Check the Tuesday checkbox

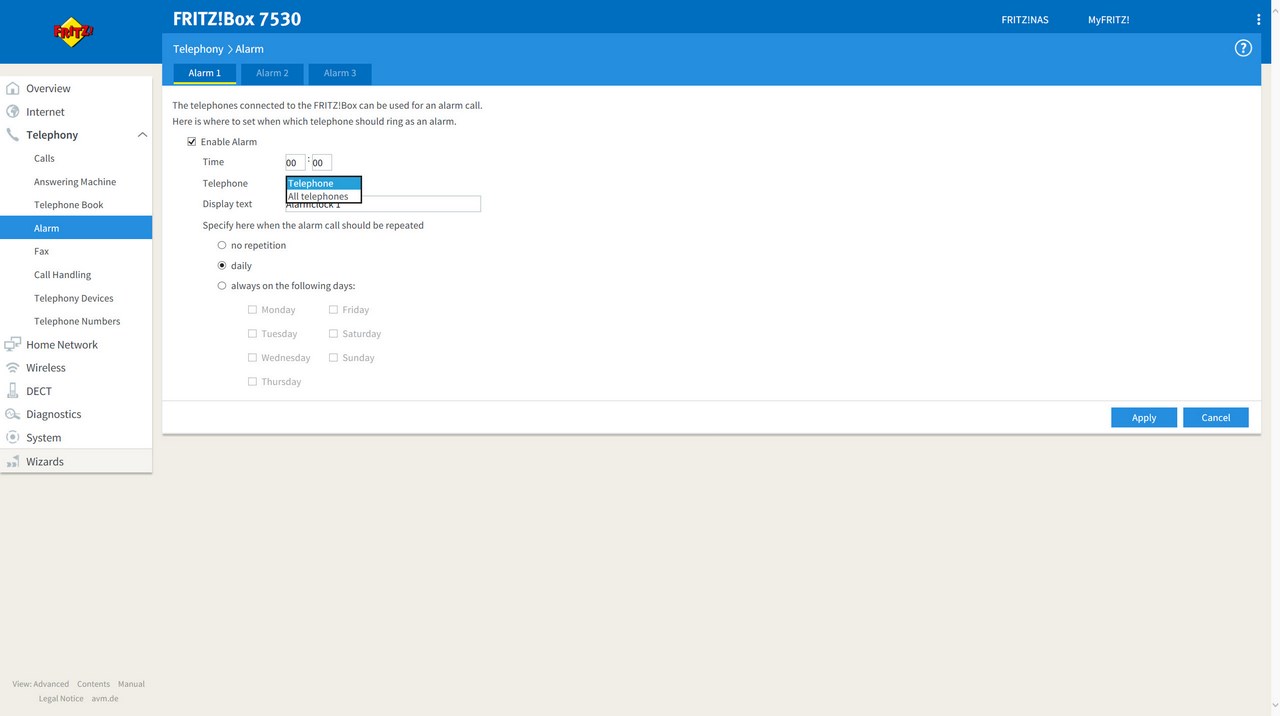[252, 334]
